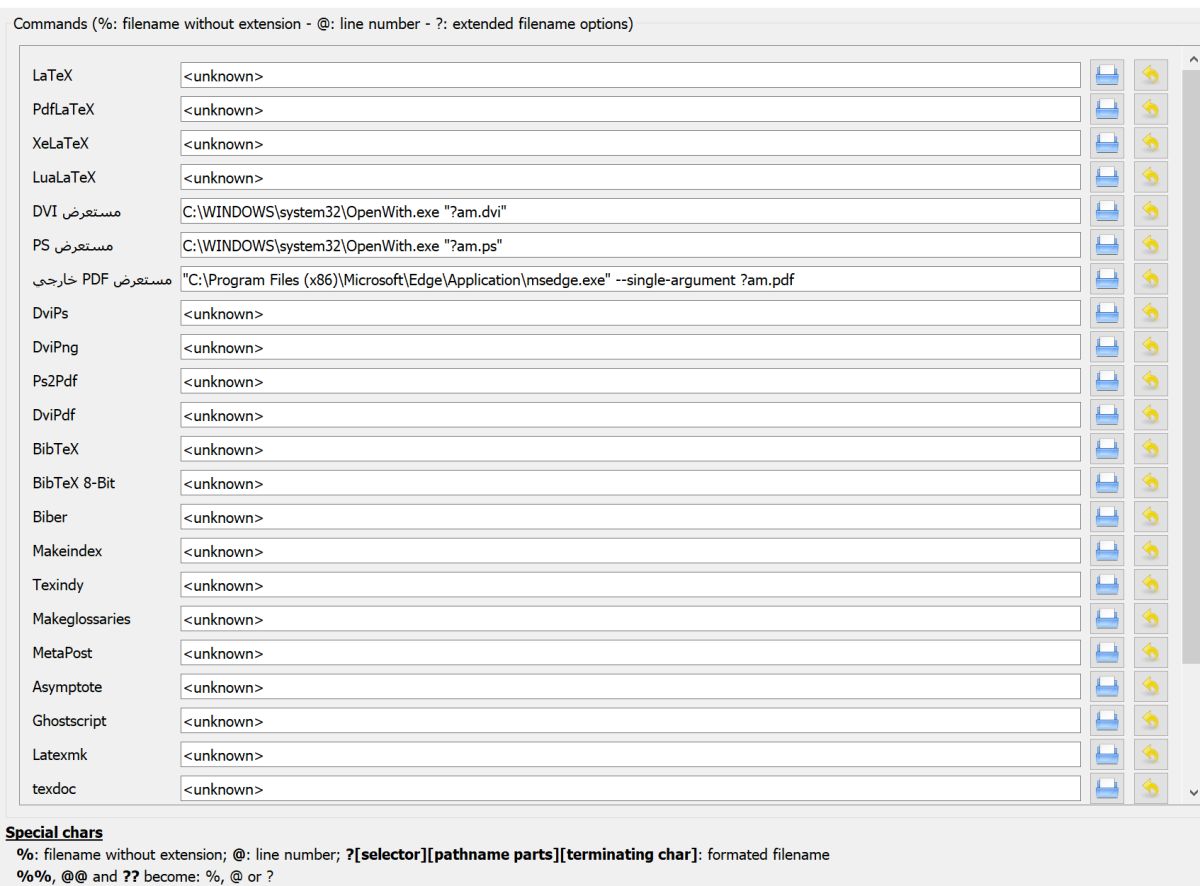The height and width of the screenshot is (886, 1200).
Task: Focus the Biber command text box
Action: pyautogui.click(x=631, y=517)
